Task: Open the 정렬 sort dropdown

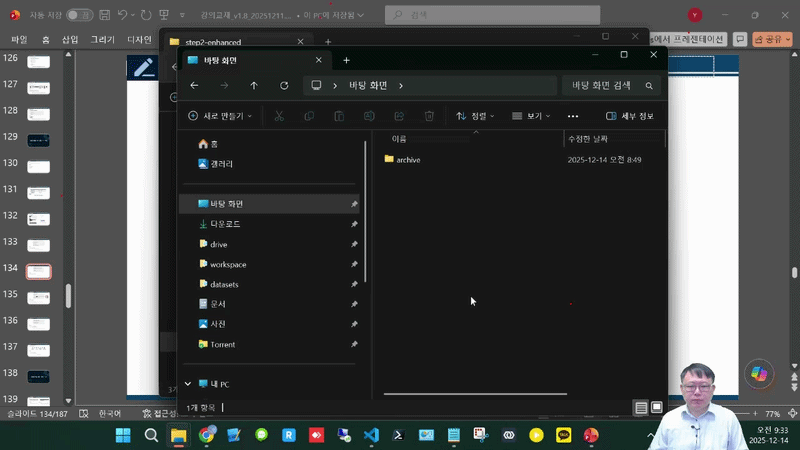Action: click(477, 116)
